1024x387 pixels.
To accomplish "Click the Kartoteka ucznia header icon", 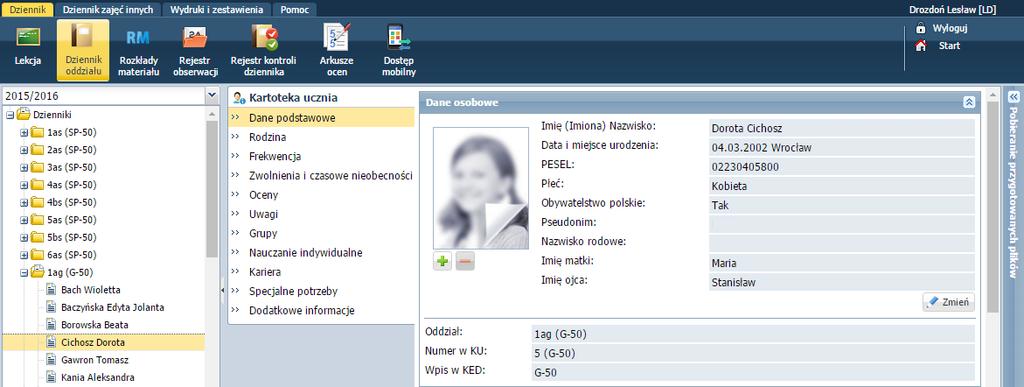I will [239, 99].
